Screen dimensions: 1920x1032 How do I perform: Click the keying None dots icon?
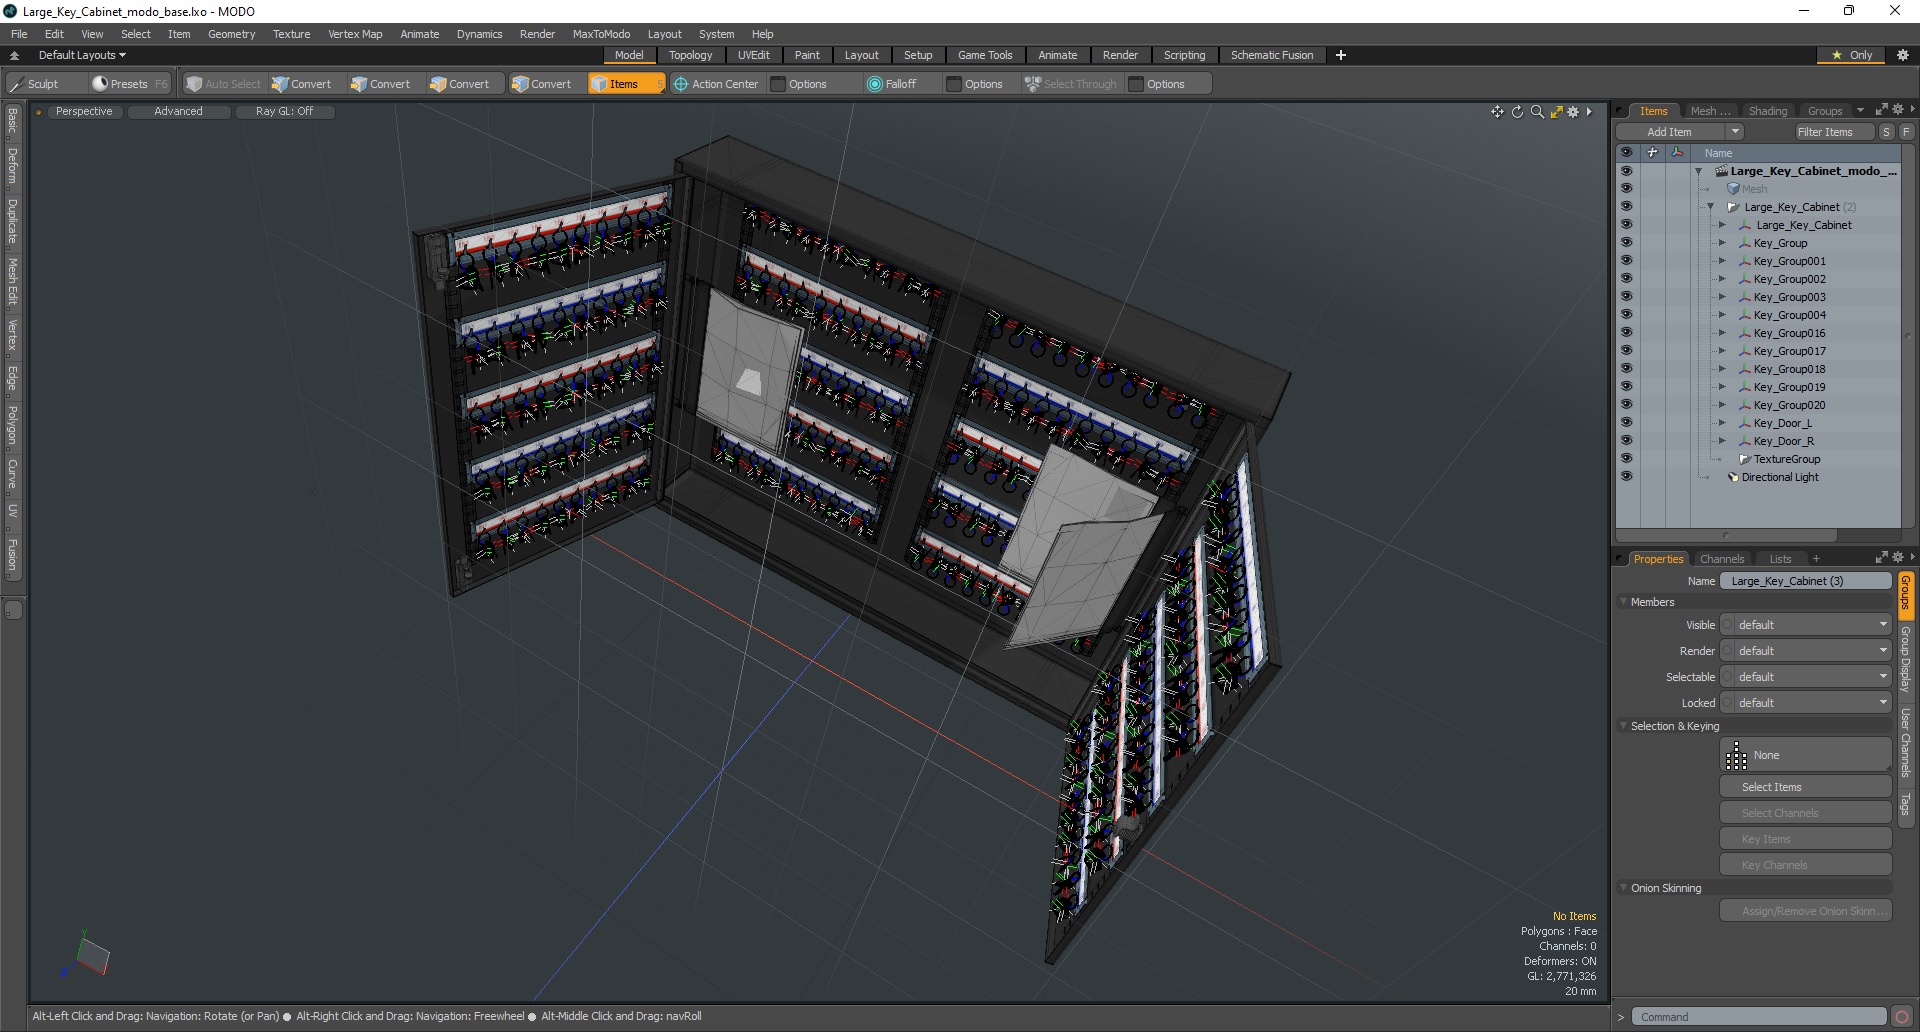click(x=1737, y=756)
